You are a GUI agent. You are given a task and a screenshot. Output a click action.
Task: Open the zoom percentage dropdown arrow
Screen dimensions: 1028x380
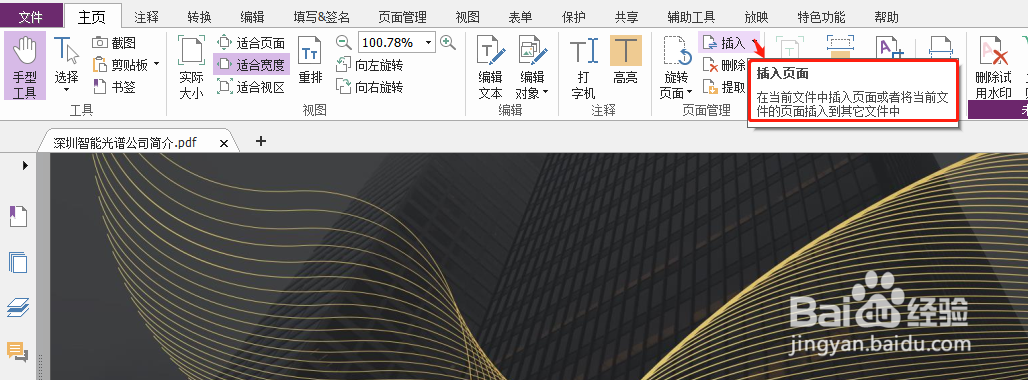[x=429, y=43]
